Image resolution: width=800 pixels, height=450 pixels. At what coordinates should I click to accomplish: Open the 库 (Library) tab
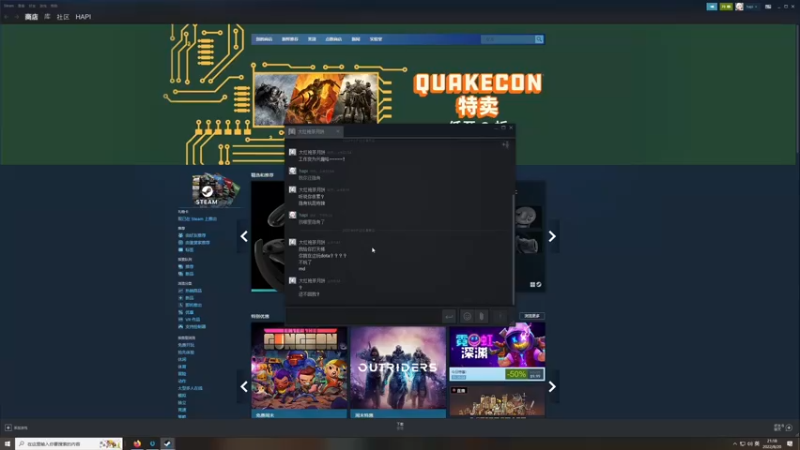point(47,17)
